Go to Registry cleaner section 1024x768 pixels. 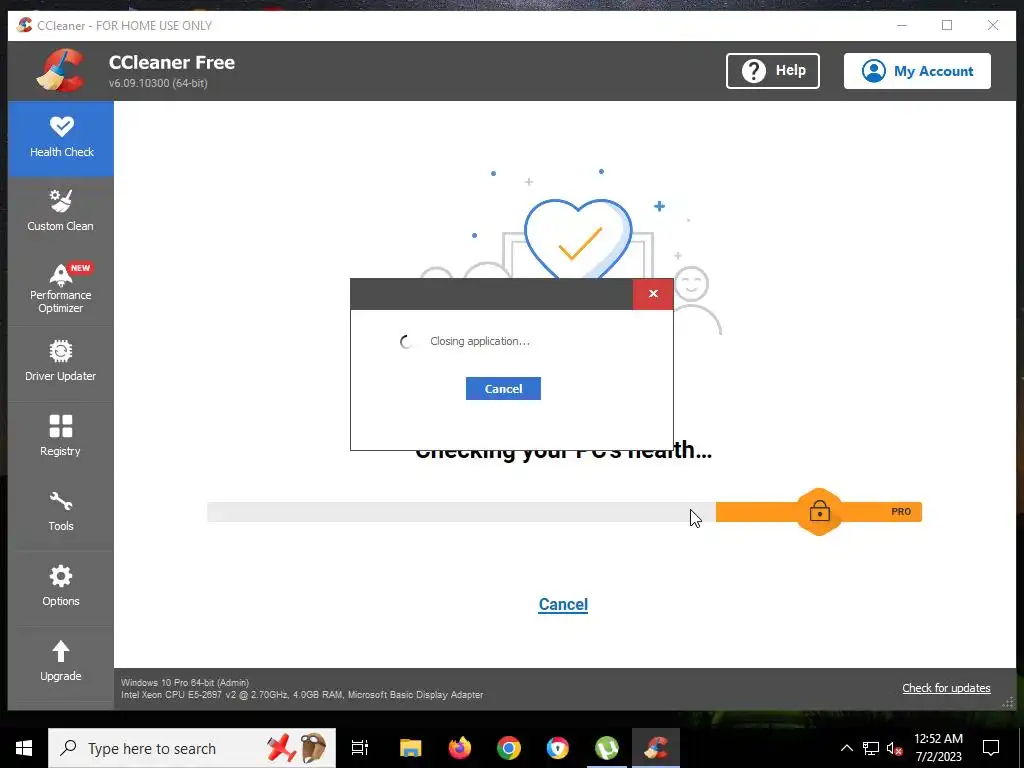click(x=61, y=438)
